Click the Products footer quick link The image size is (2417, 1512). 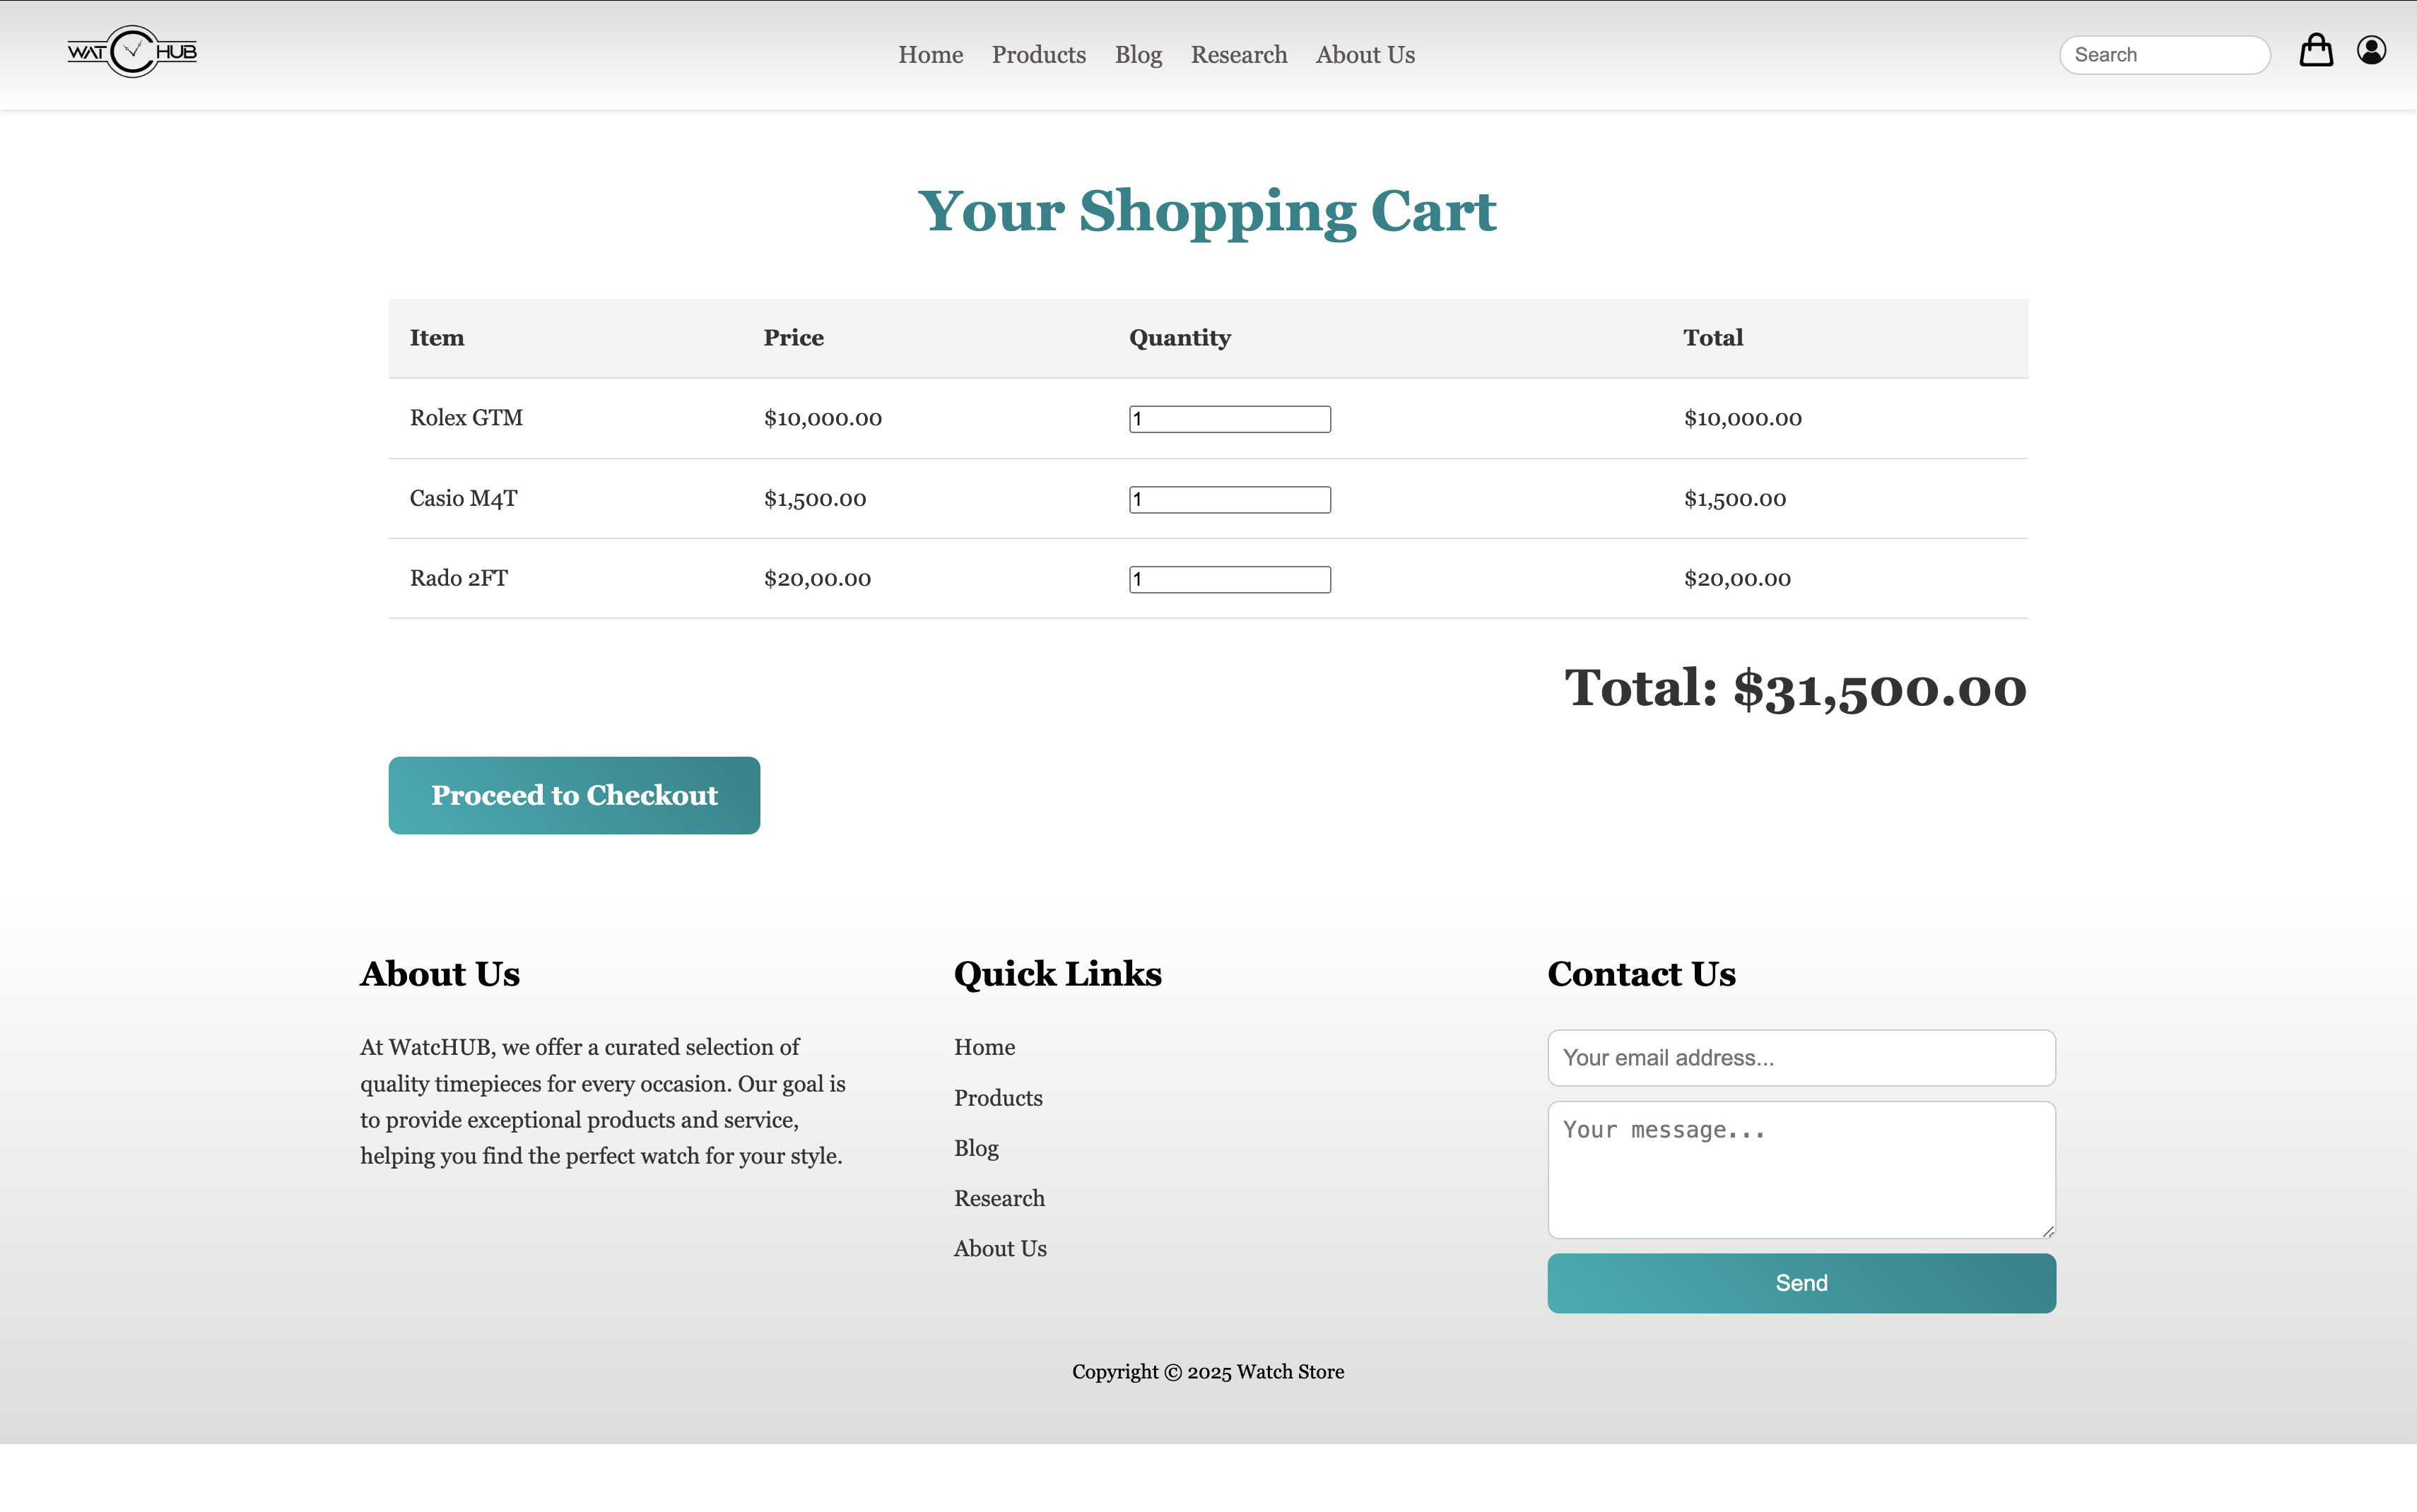point(997,1098)
